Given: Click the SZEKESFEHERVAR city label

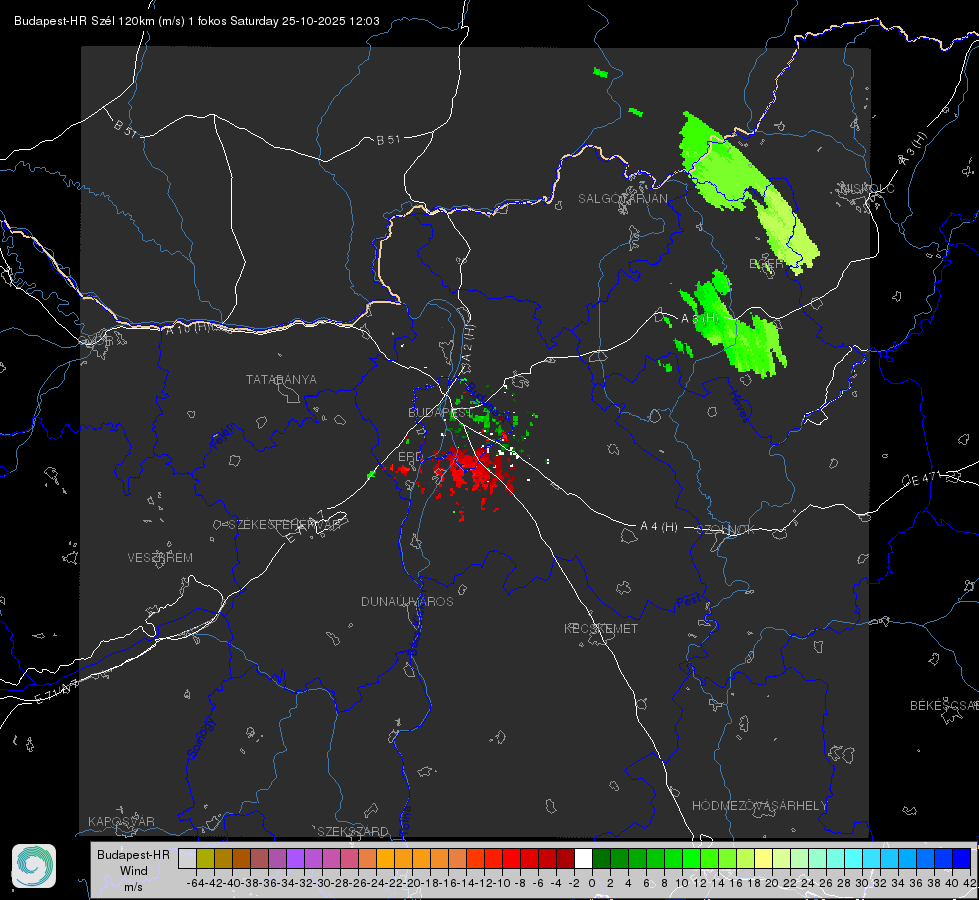Looking at the screenshot, I should pos(284,525).
